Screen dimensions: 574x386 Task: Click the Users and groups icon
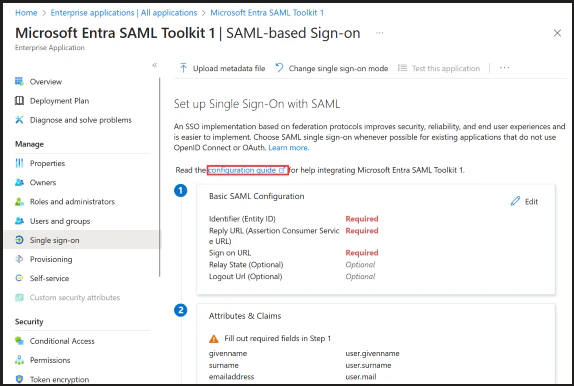[x=19, y=221]
